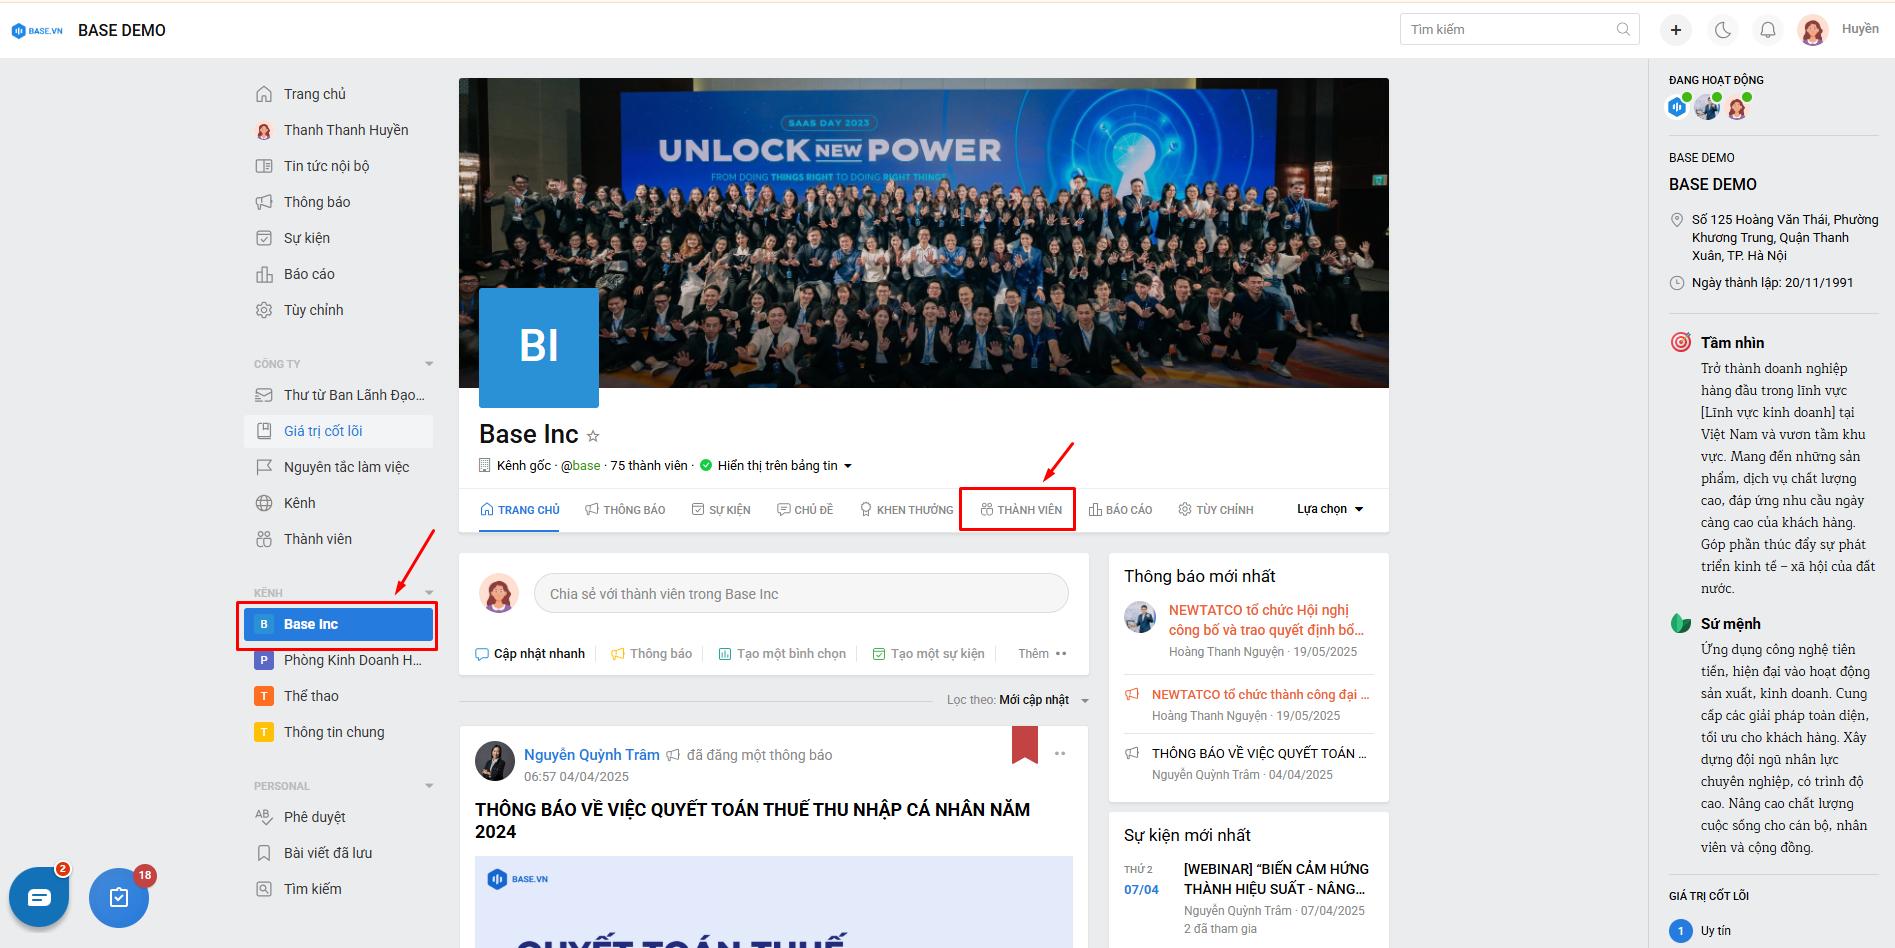
Task: Click the red bookmark on post
Action: [x=1025, y=746]
